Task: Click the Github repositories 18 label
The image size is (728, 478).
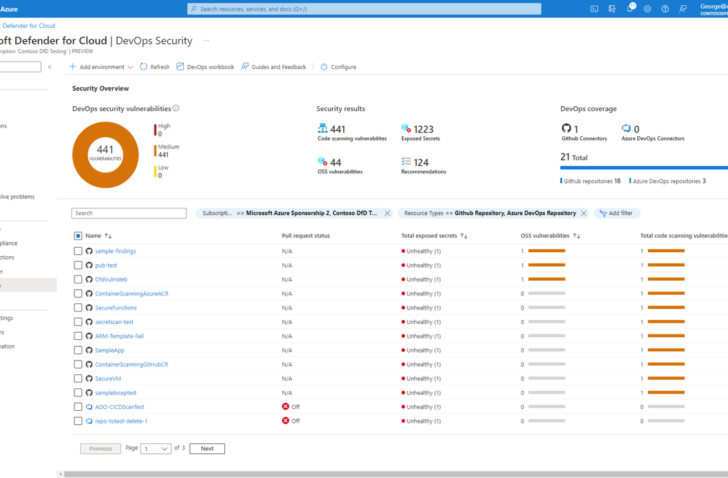Action: (x=591, y=181)
